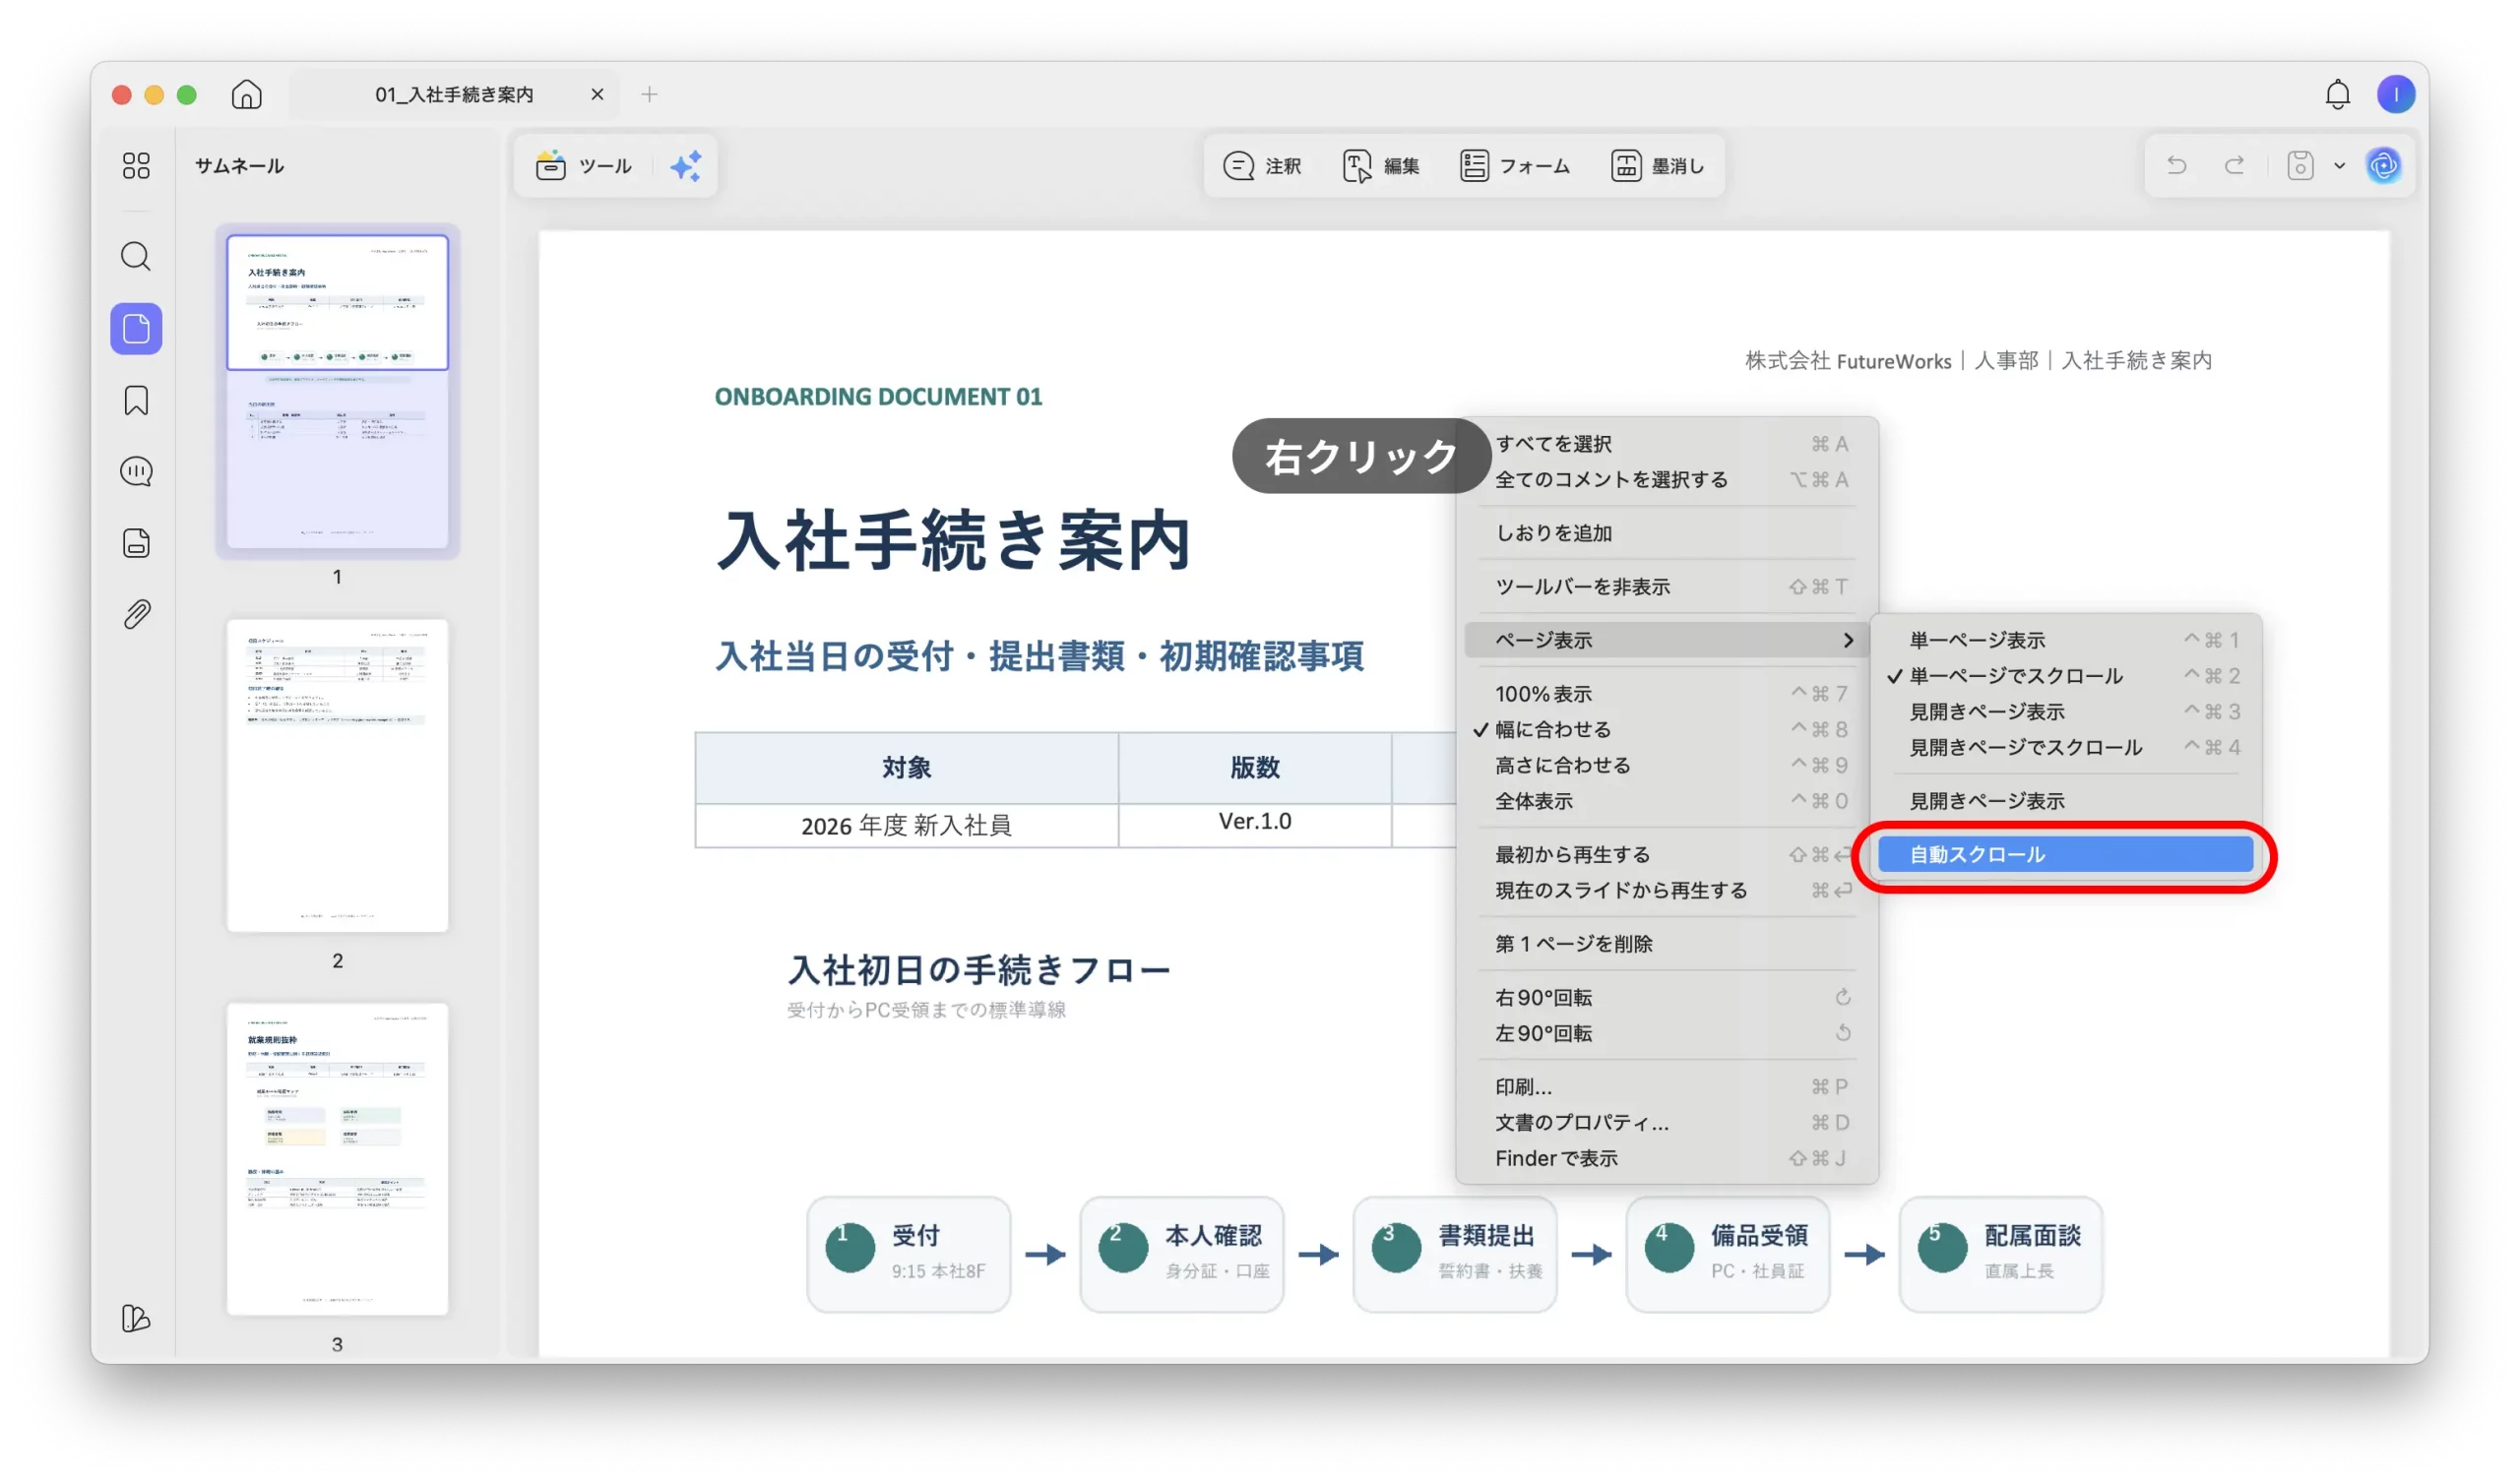Screen dimensions: 2520x1484
Task: Open the ツール tools menu
Action: [x=585, y=166]
